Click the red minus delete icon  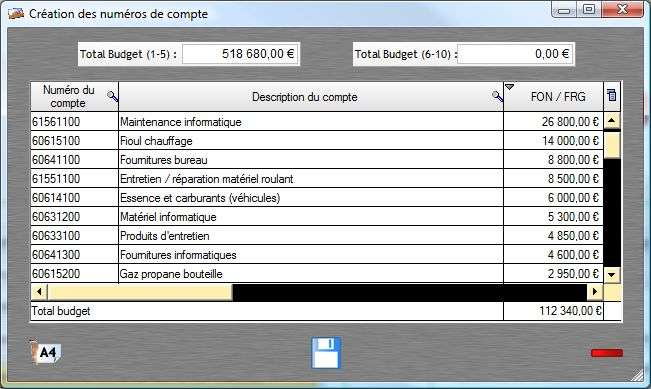point(607,353)
